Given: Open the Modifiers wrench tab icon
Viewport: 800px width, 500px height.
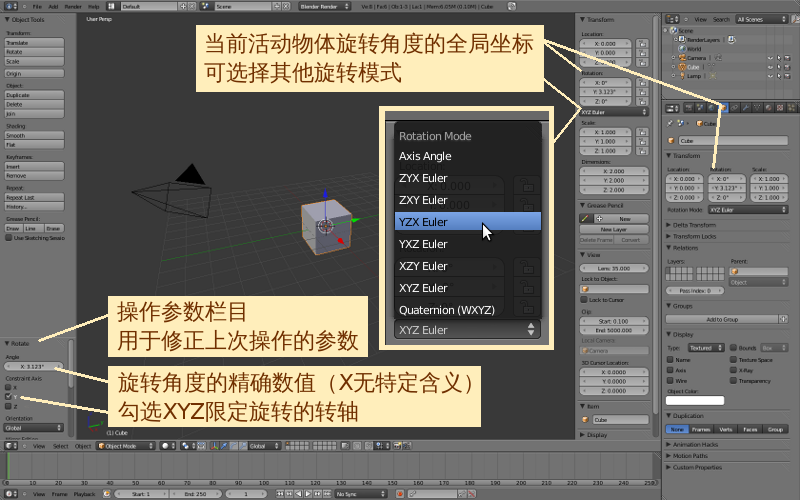Looking at the screenshot, I should click(746, 108).
